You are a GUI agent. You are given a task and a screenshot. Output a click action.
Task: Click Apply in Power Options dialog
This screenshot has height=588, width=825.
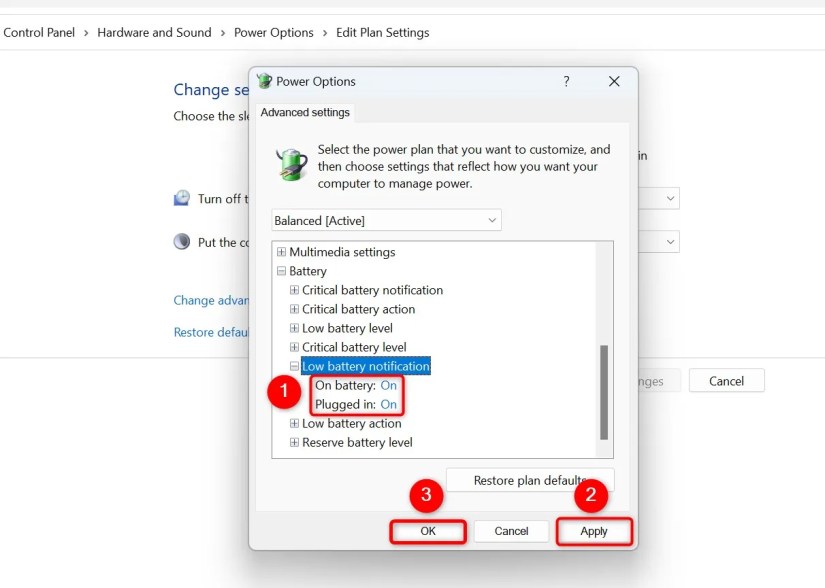(593, 531)
